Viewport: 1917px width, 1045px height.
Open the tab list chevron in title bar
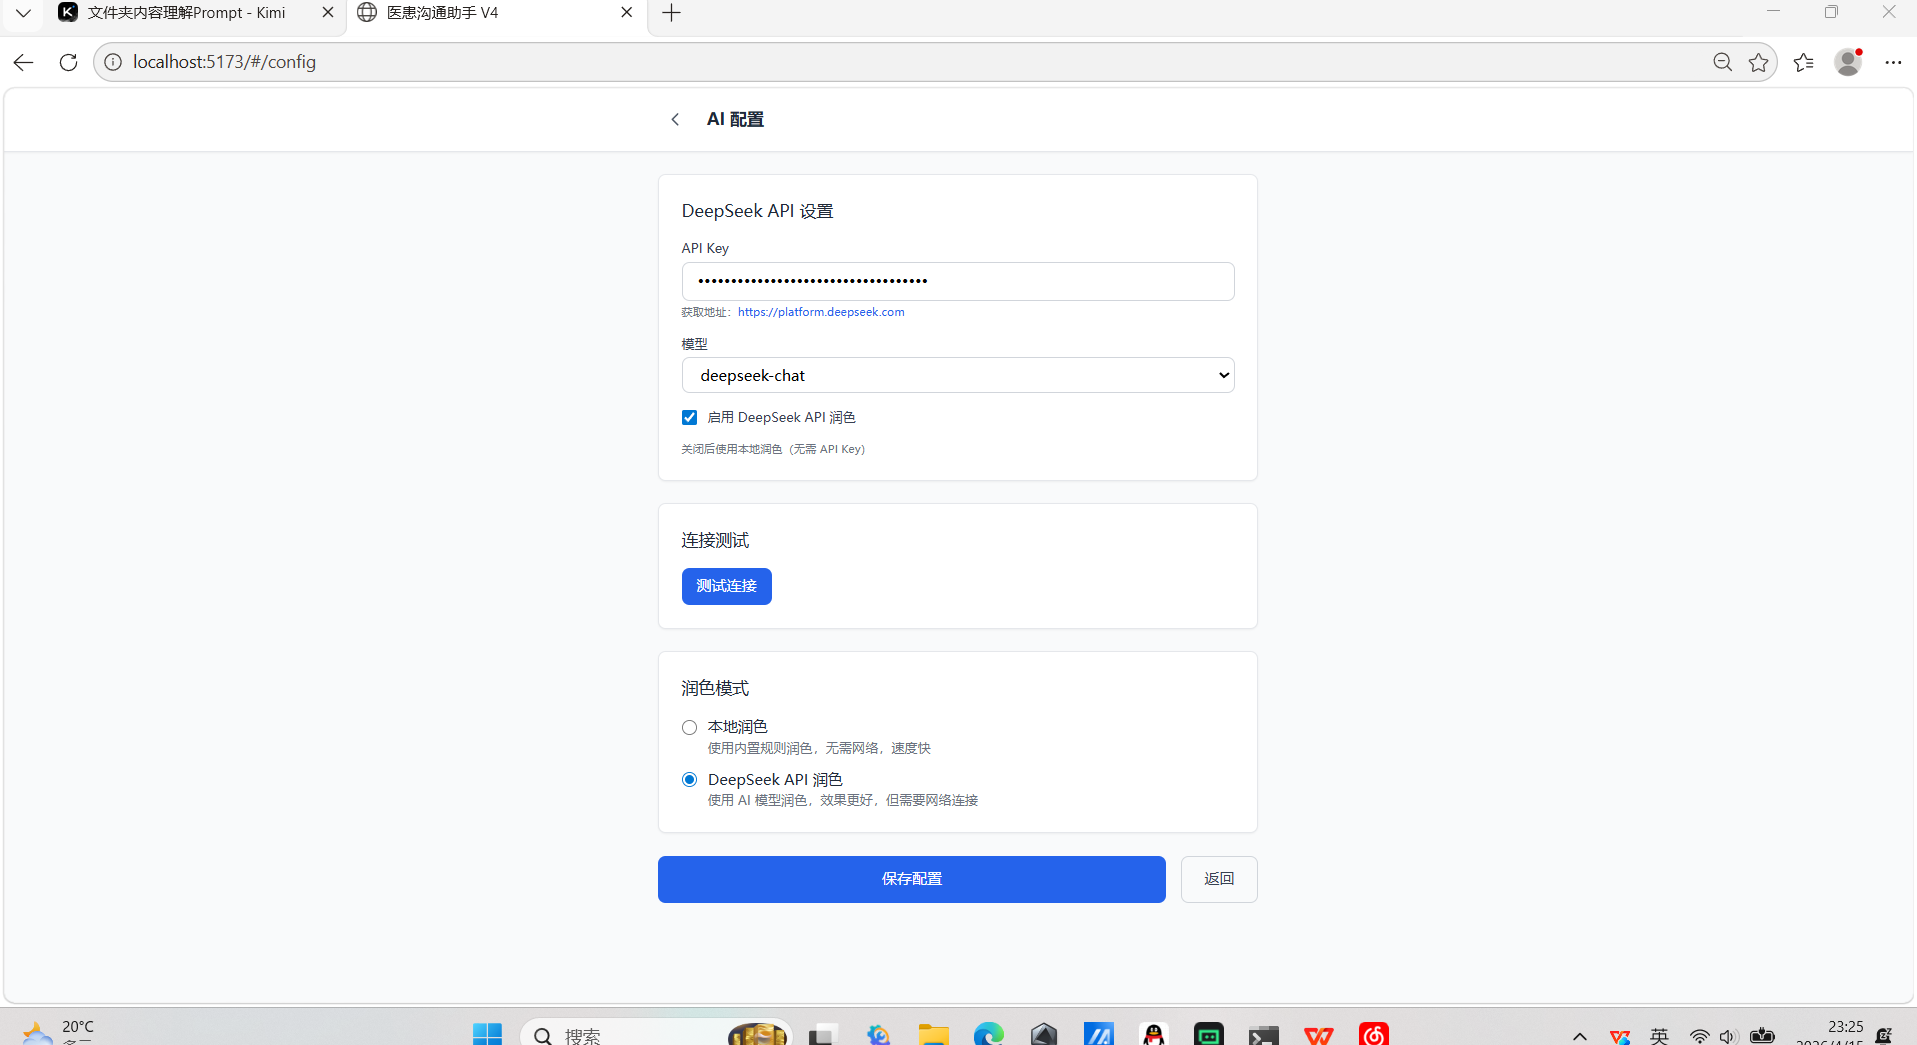click(24, 13)
